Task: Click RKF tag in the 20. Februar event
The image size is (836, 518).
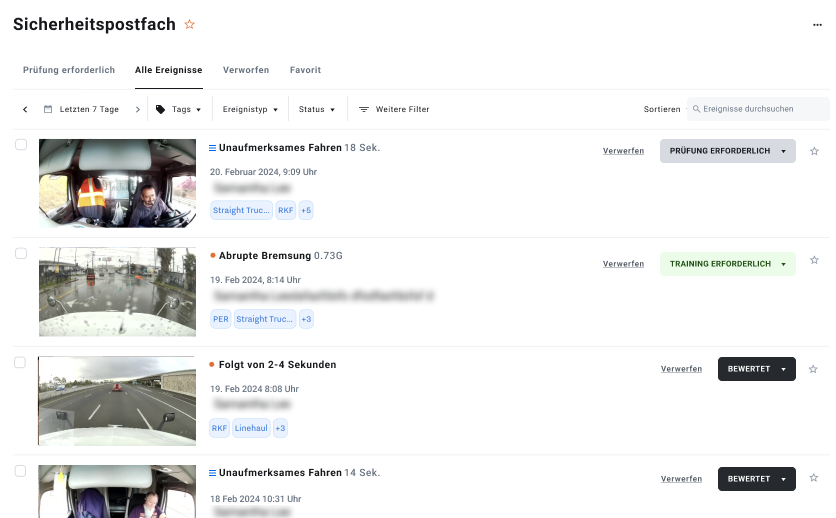Action: (x=286, y=210)
